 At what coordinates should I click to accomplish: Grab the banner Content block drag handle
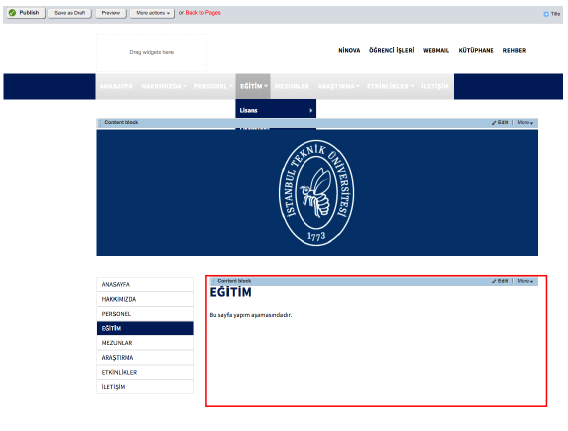click(x=100, y=123)
